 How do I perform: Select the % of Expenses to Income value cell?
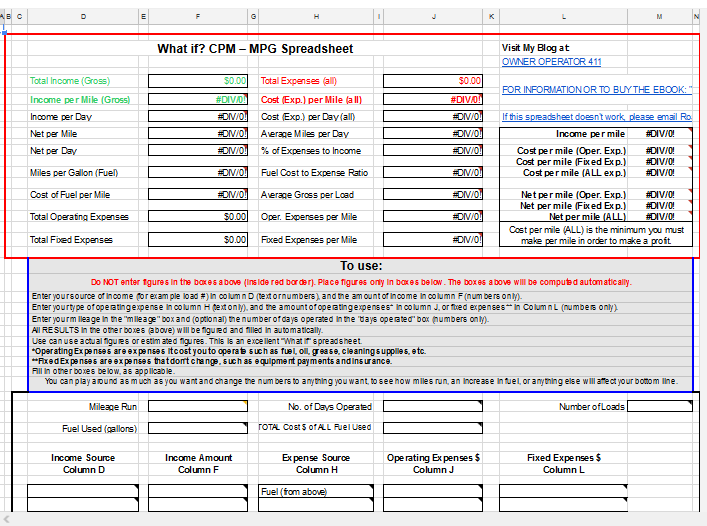coord(433,151)
